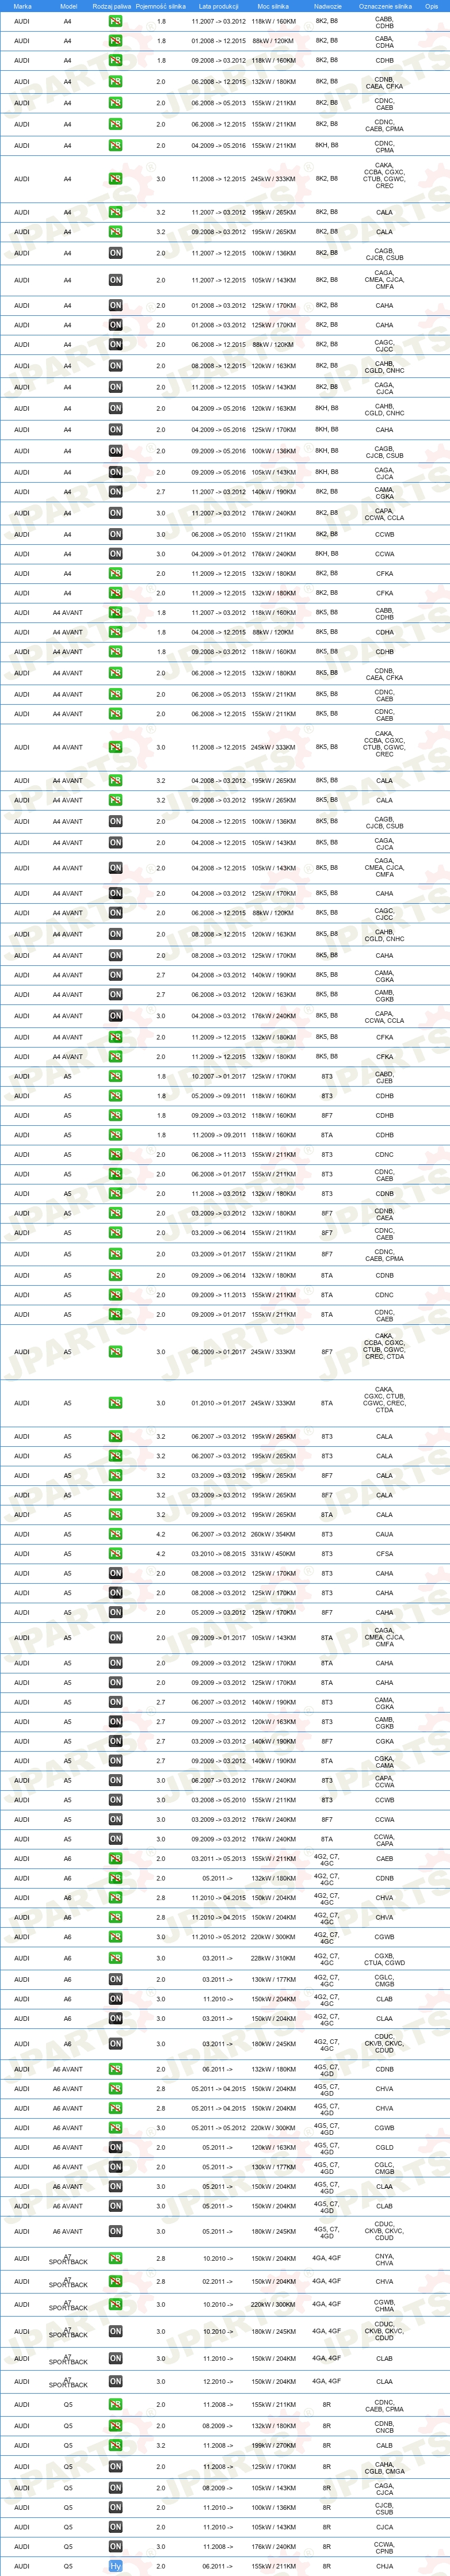This screenshot has width=450, height=2576.
Task: Select the 331kW / 450KM power cell
Action: [273, 1554]
